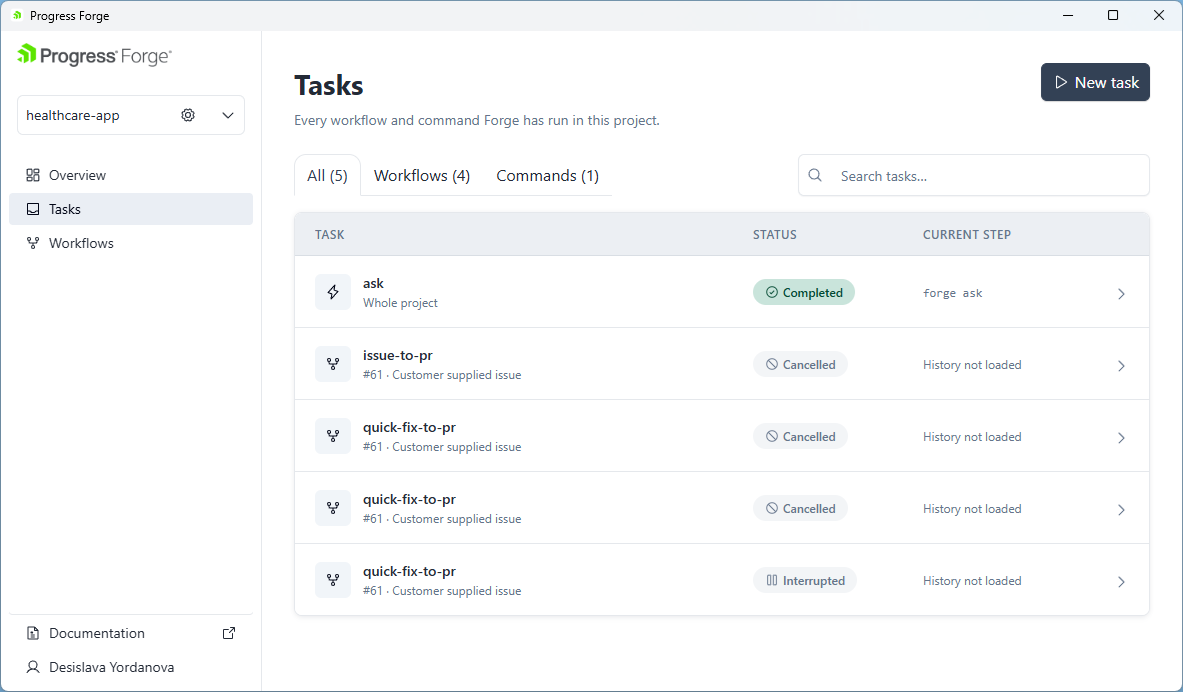Click the Workflows branch icon in sidebar
The height and width of the screenshot is (692, 1183).
(32, 243)
